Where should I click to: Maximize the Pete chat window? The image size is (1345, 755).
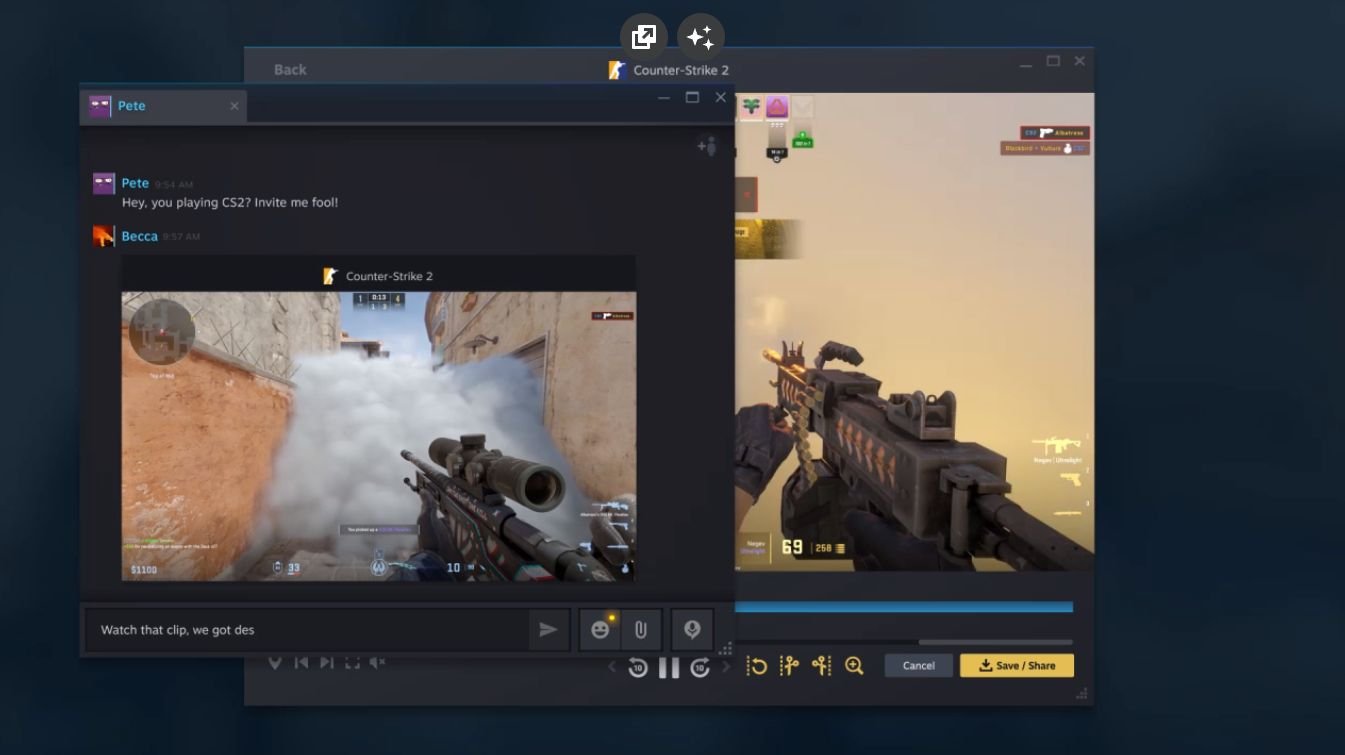point(692,97)
